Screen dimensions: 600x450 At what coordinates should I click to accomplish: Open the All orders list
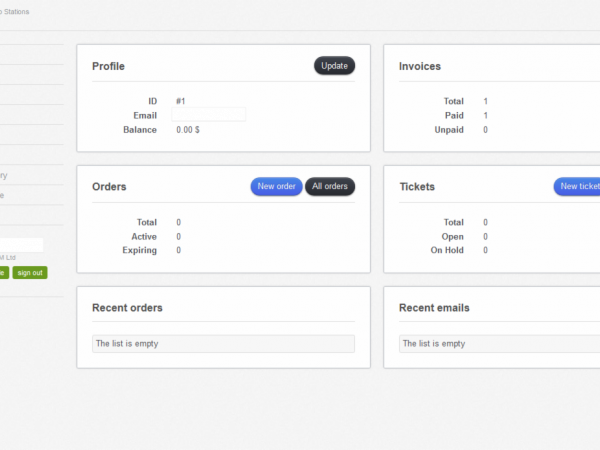[x=330, y=187]
